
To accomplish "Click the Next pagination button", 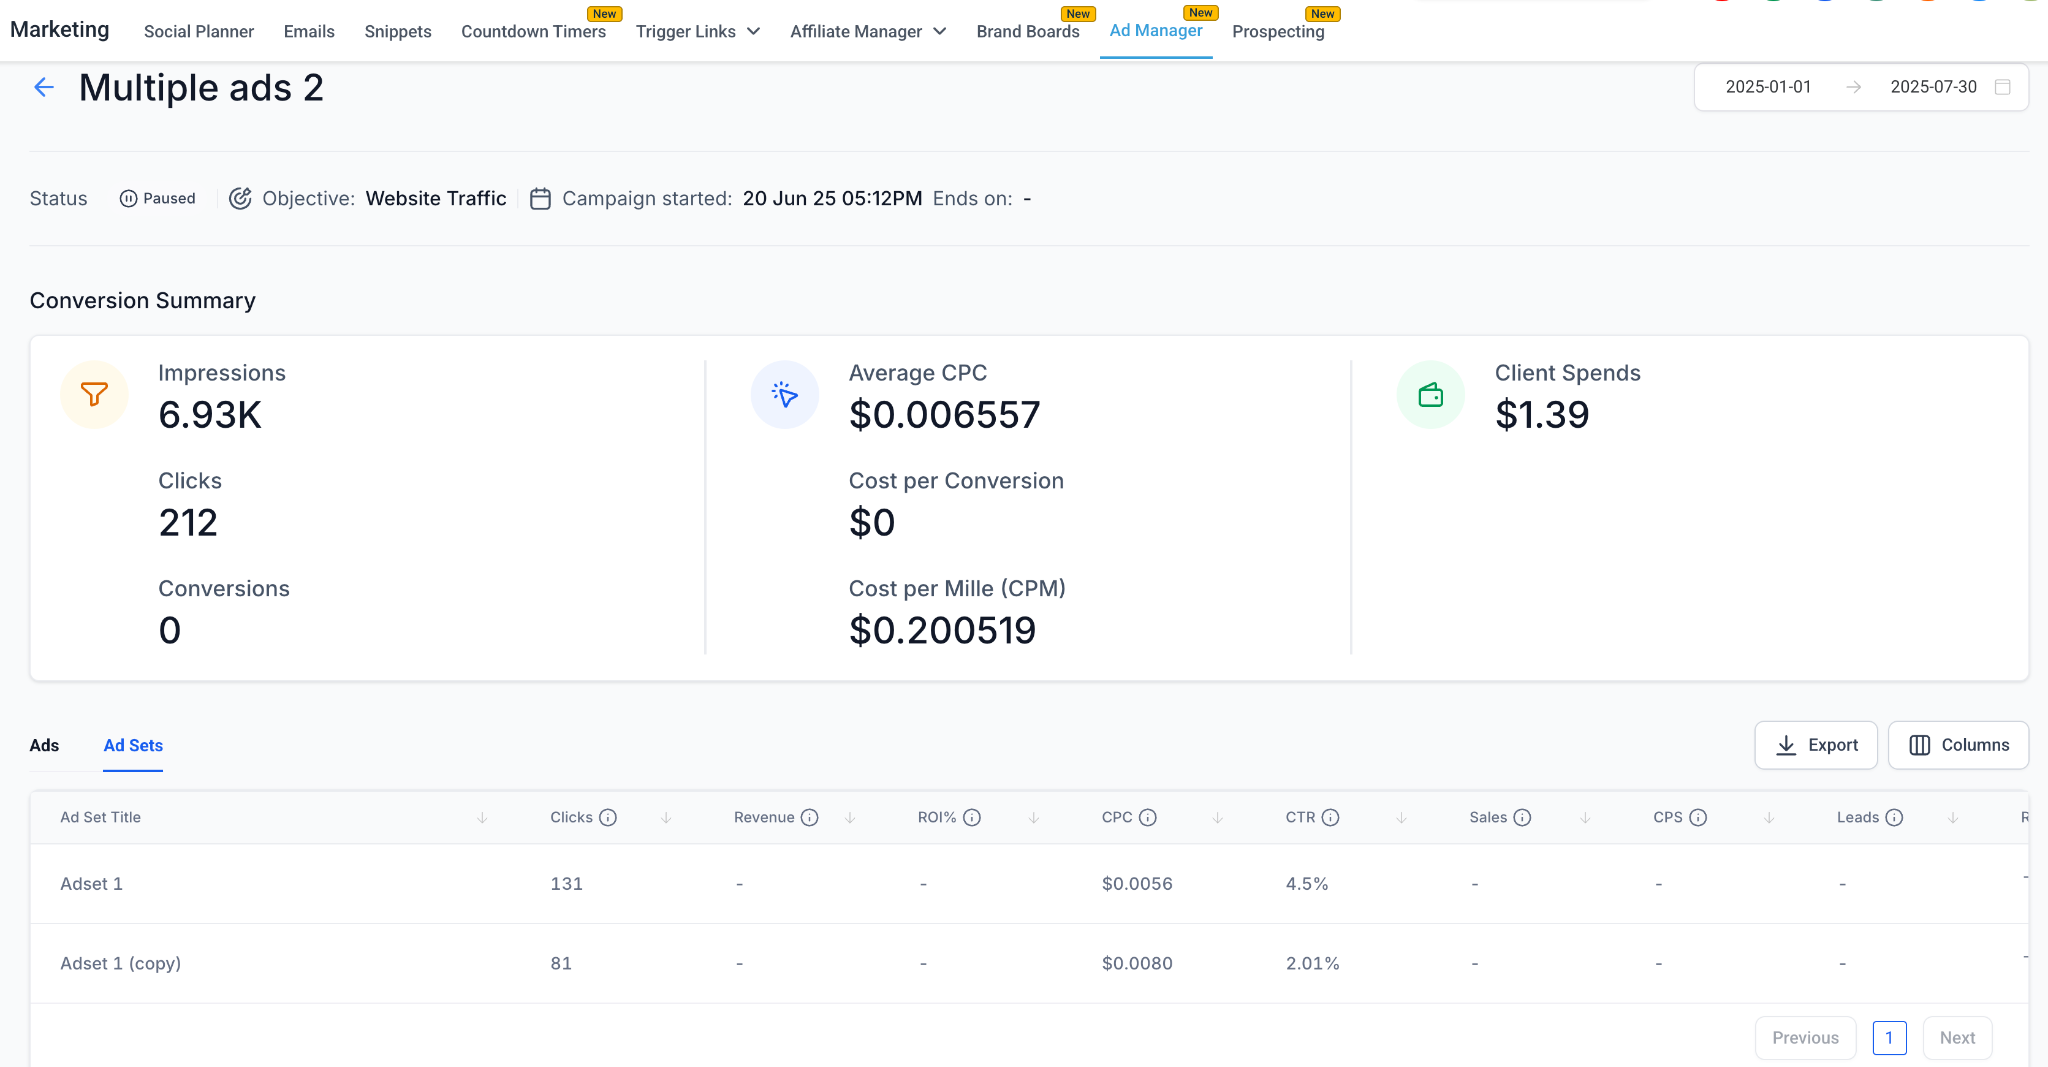I will tap(1957, 1038).
